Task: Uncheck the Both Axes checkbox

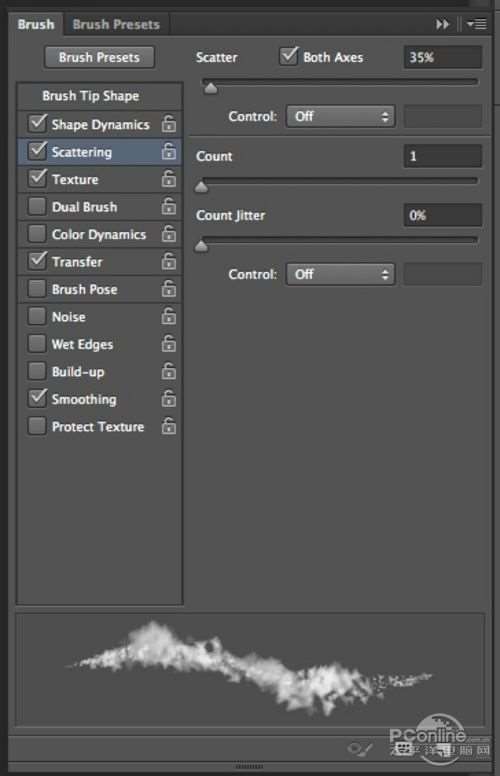Action: pyautogui.click(x=288, y=56)
